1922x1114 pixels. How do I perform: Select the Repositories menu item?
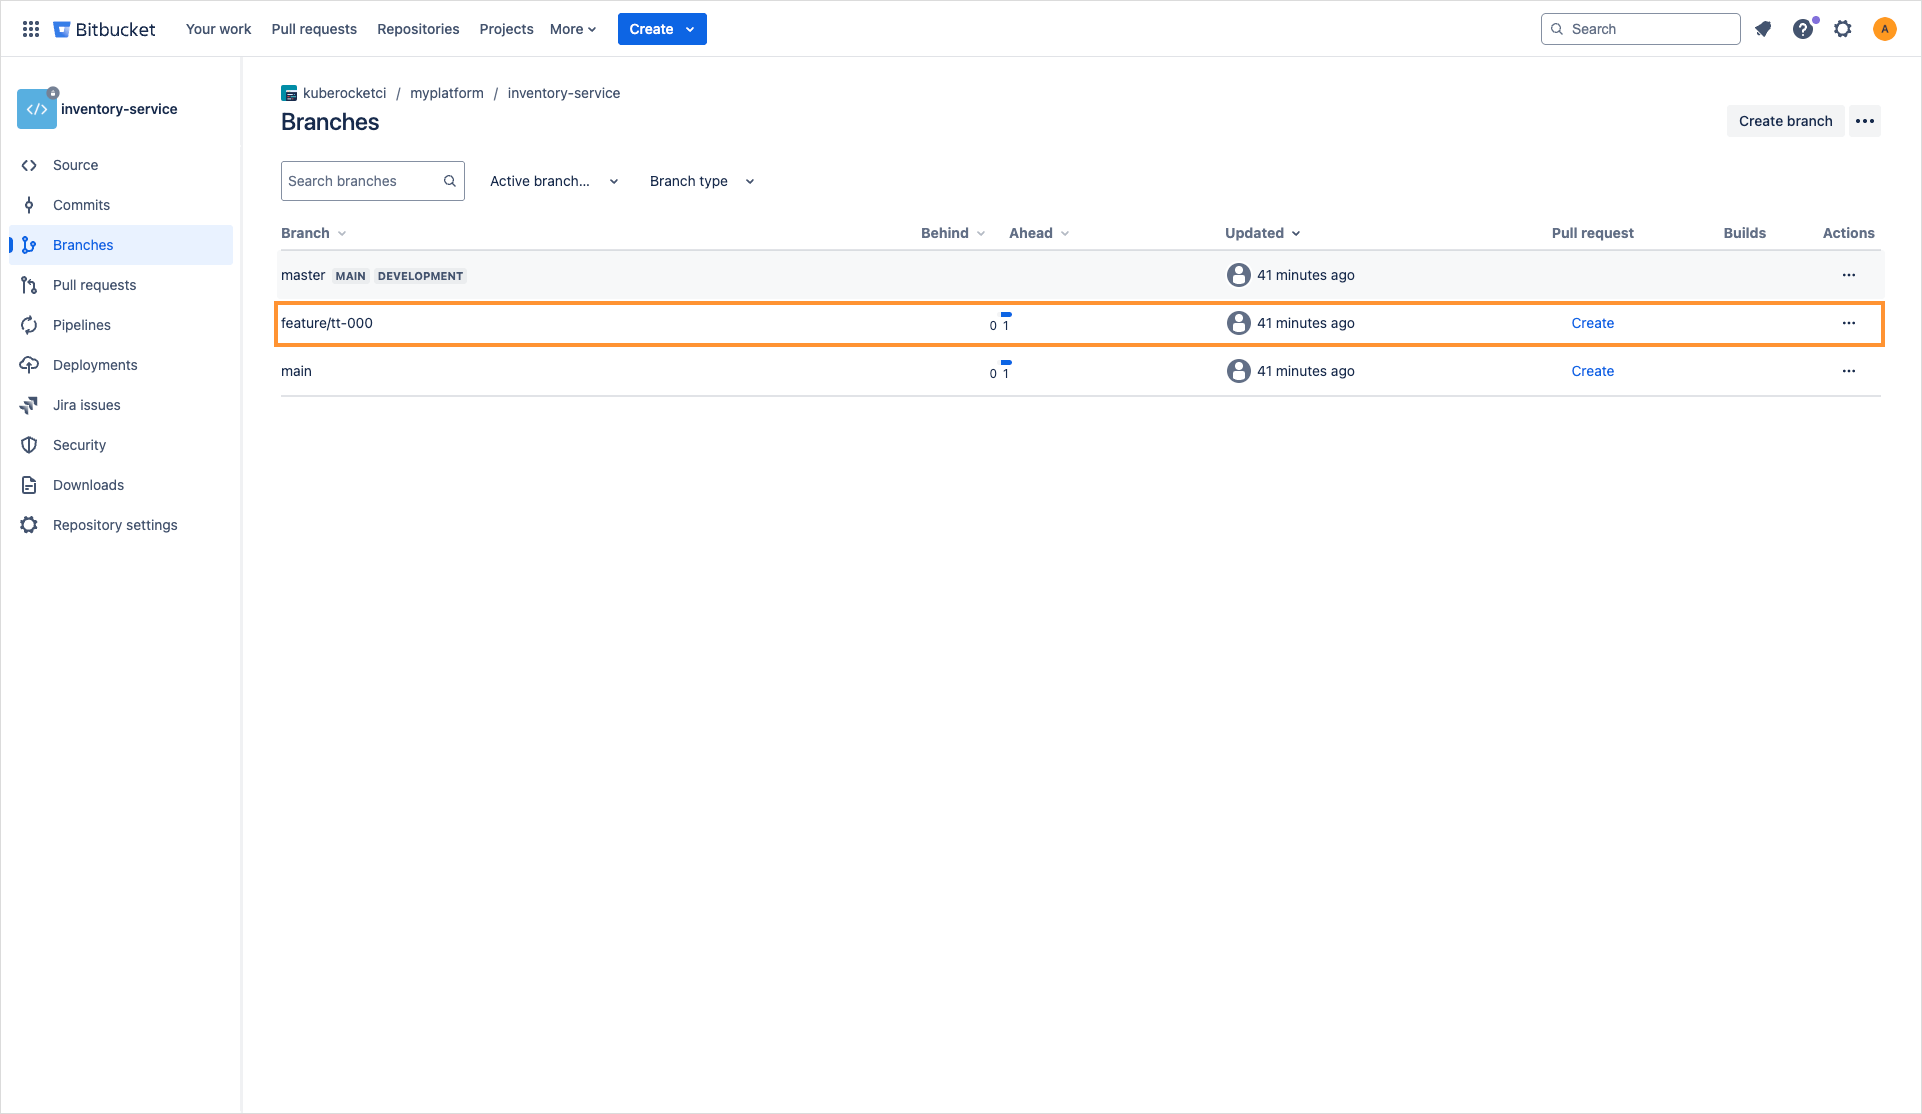pos(418,28)
